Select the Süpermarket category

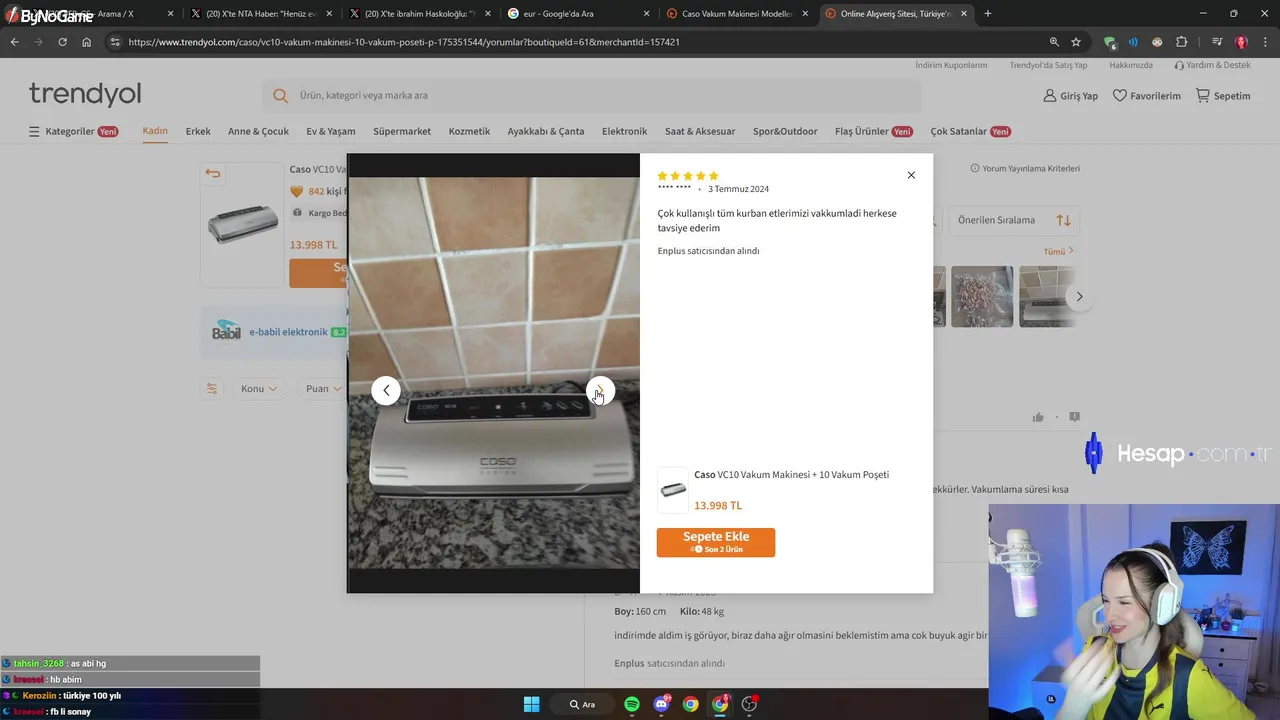[402, 131]
